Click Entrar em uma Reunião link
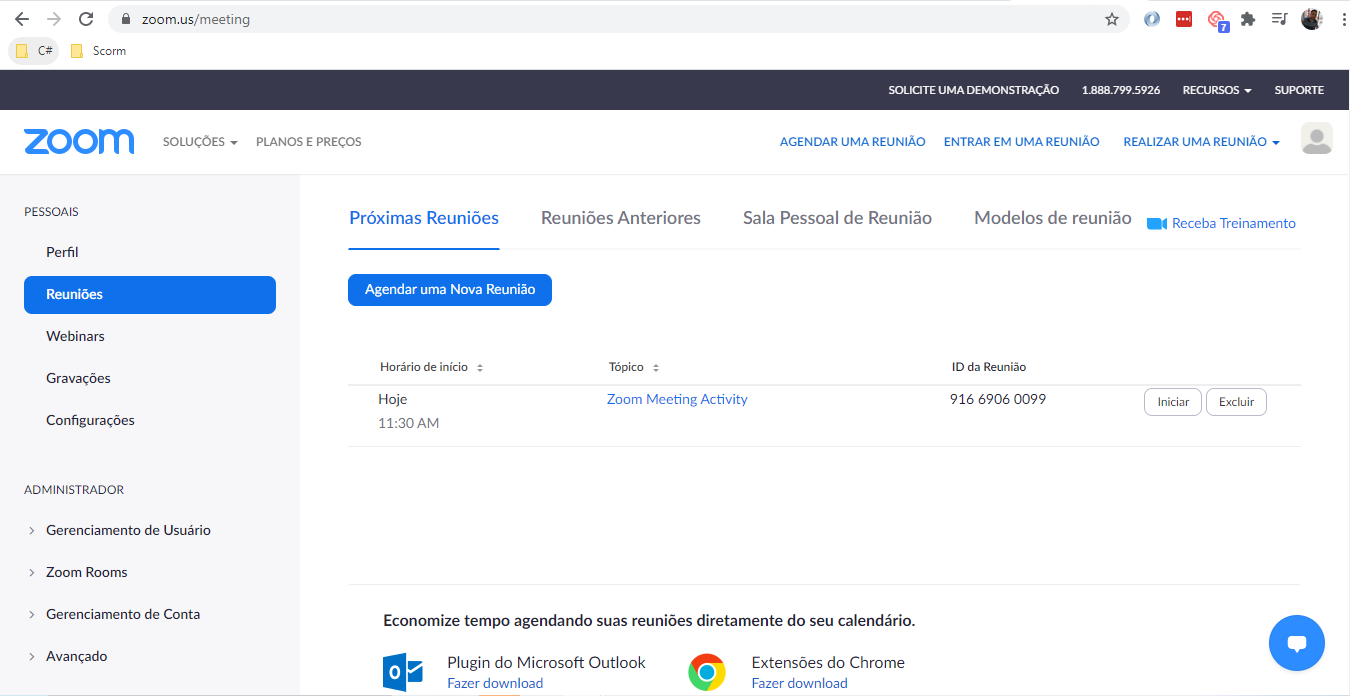The image size is (1350, 696). (1021, 142)
